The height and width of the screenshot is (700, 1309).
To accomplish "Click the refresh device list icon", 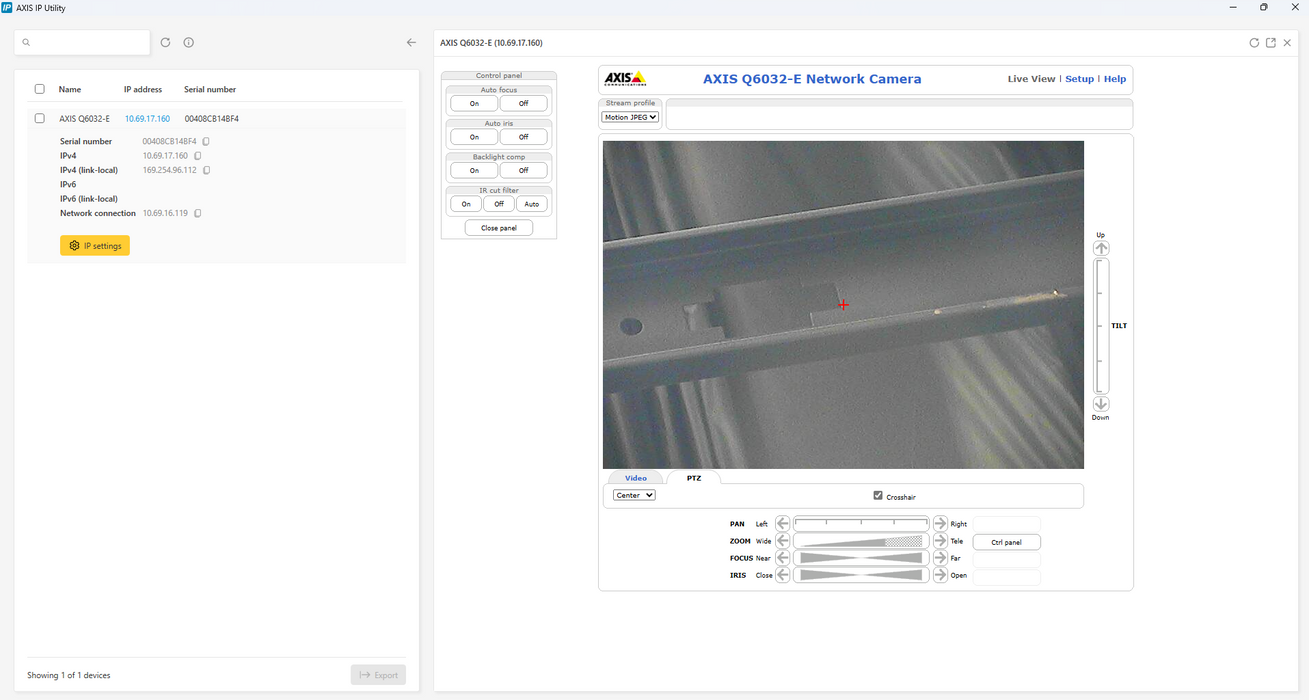I will pos(166,43).
